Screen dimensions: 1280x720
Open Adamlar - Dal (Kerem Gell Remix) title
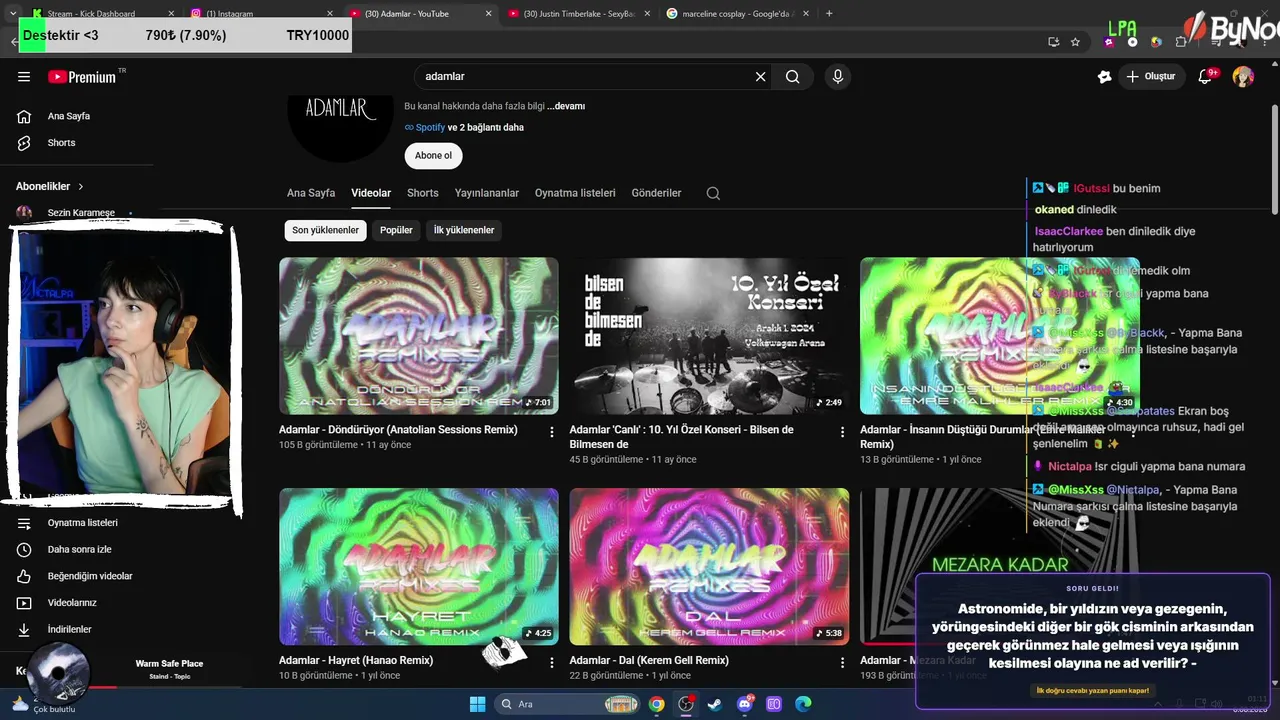(649, 661)
